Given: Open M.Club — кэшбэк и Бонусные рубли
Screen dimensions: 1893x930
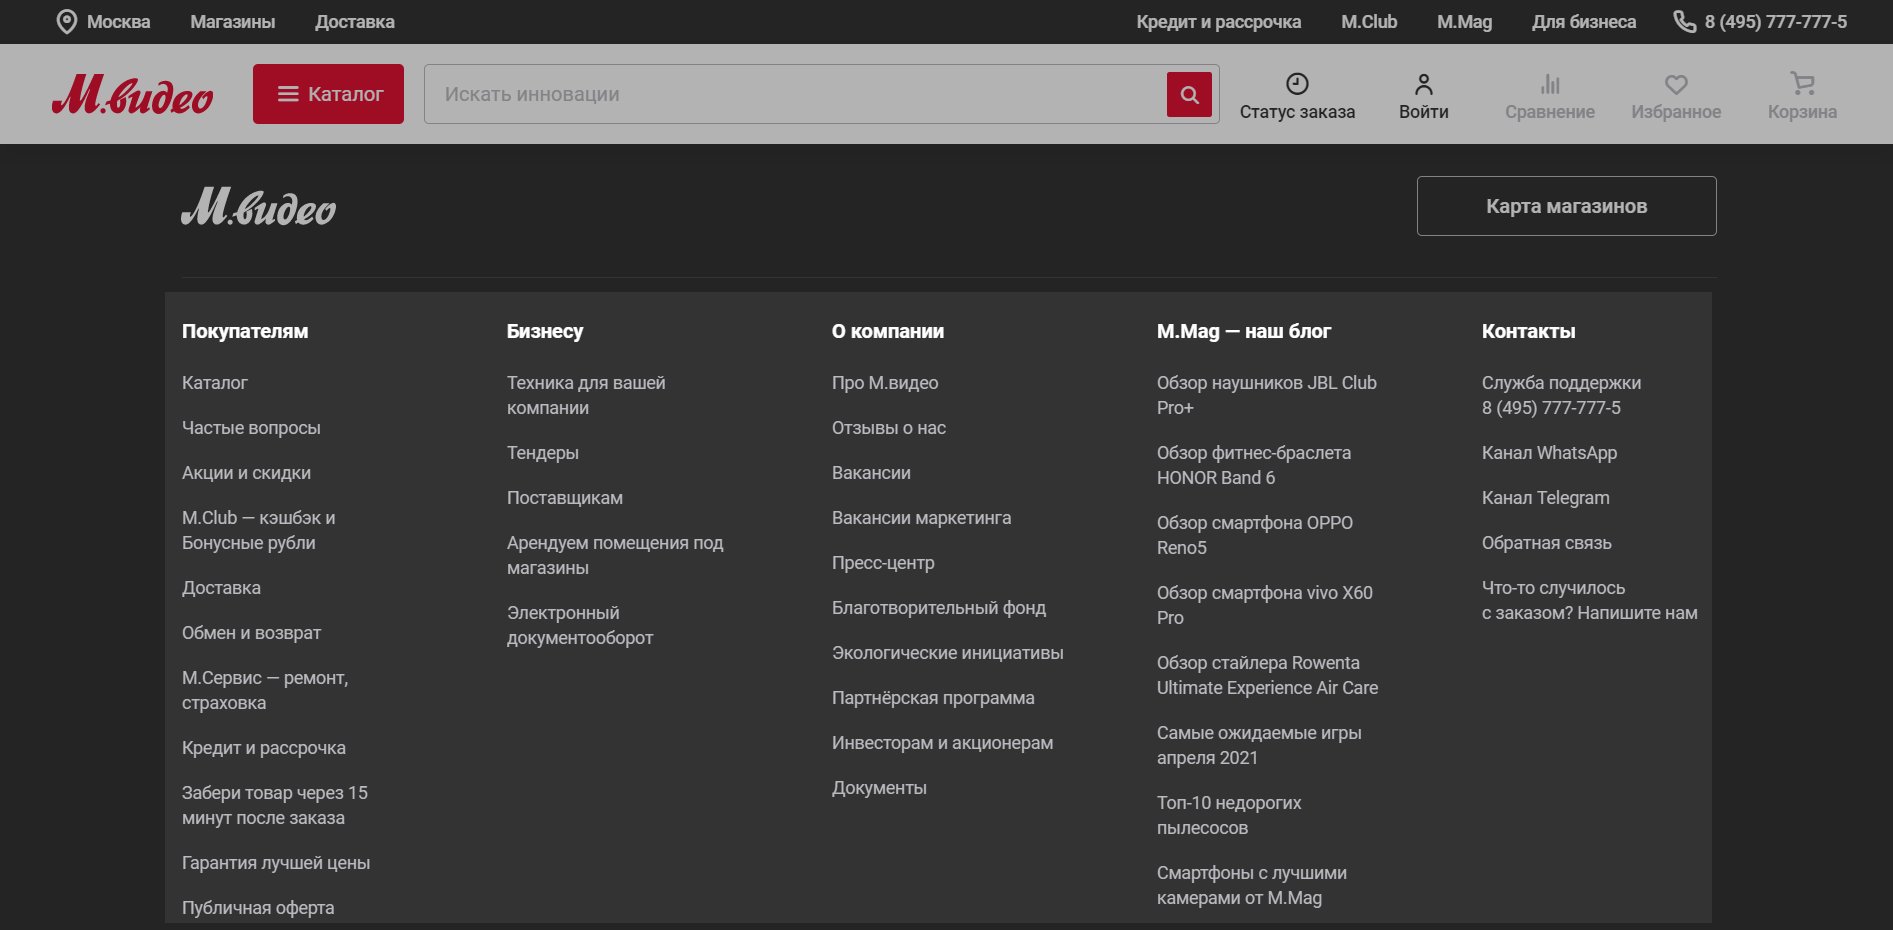Looking at the screenshot, I should tap(259, 530).
